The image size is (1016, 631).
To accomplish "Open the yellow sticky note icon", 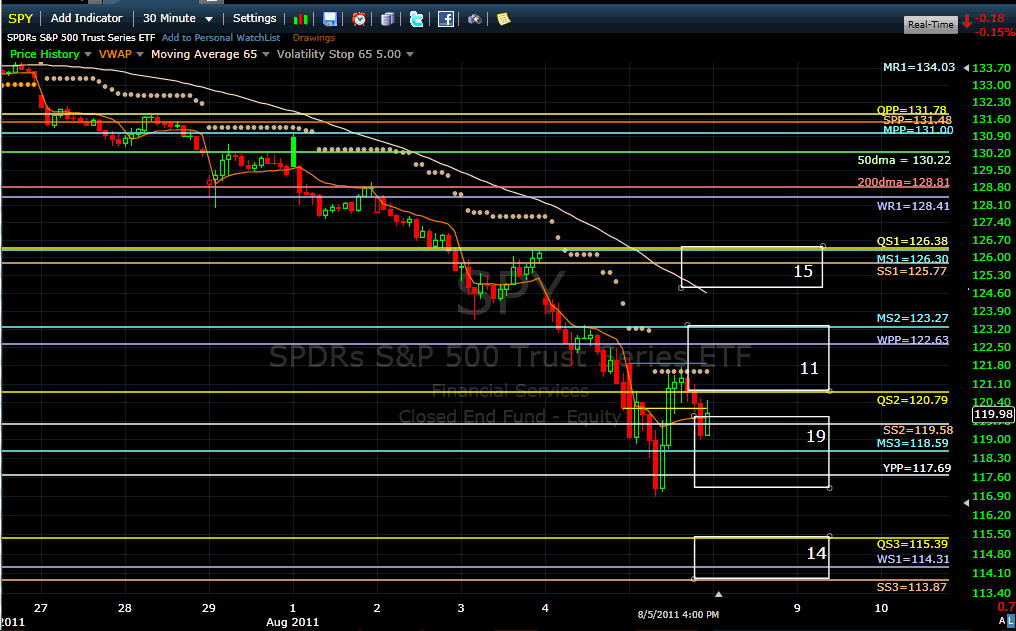I will point(503,19).
